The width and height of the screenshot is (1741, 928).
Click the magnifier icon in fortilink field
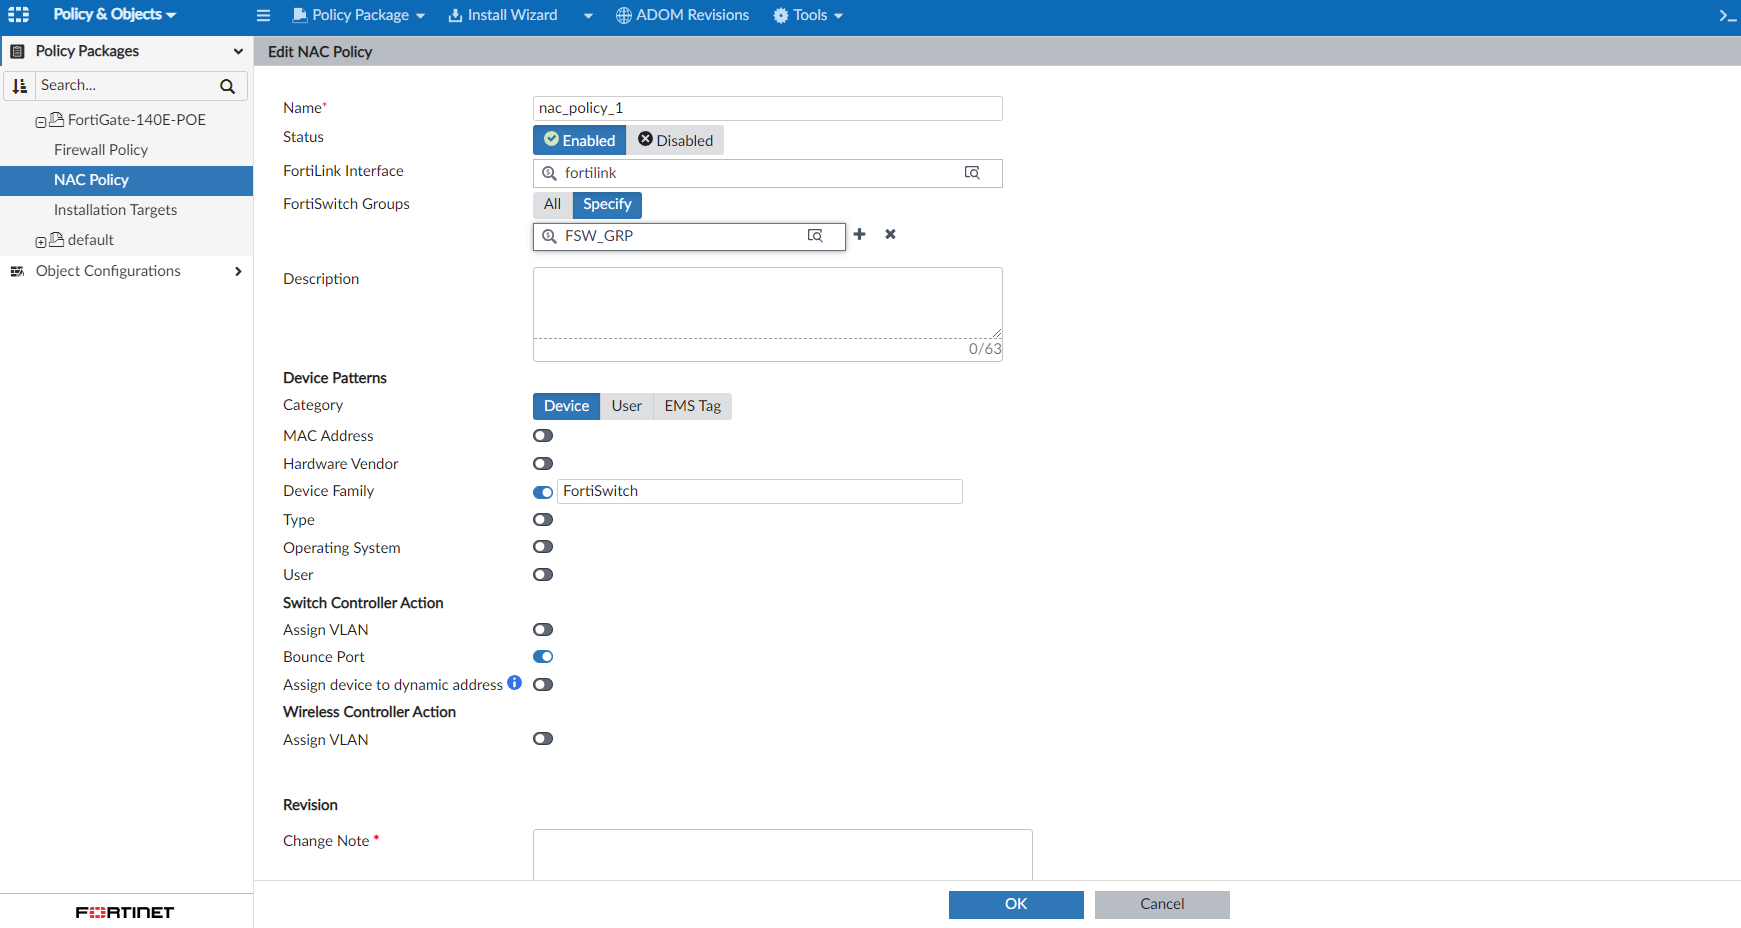point(549,173)
